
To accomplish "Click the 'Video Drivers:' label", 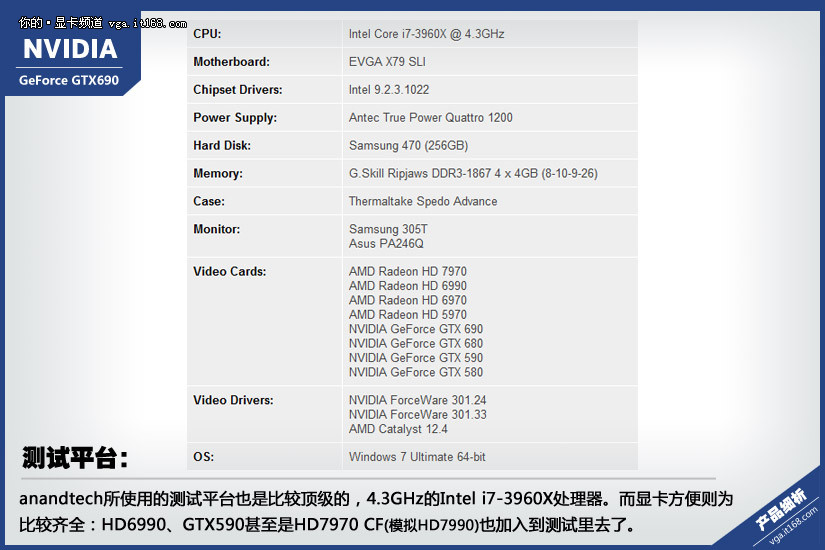I will tap(233, 400).
